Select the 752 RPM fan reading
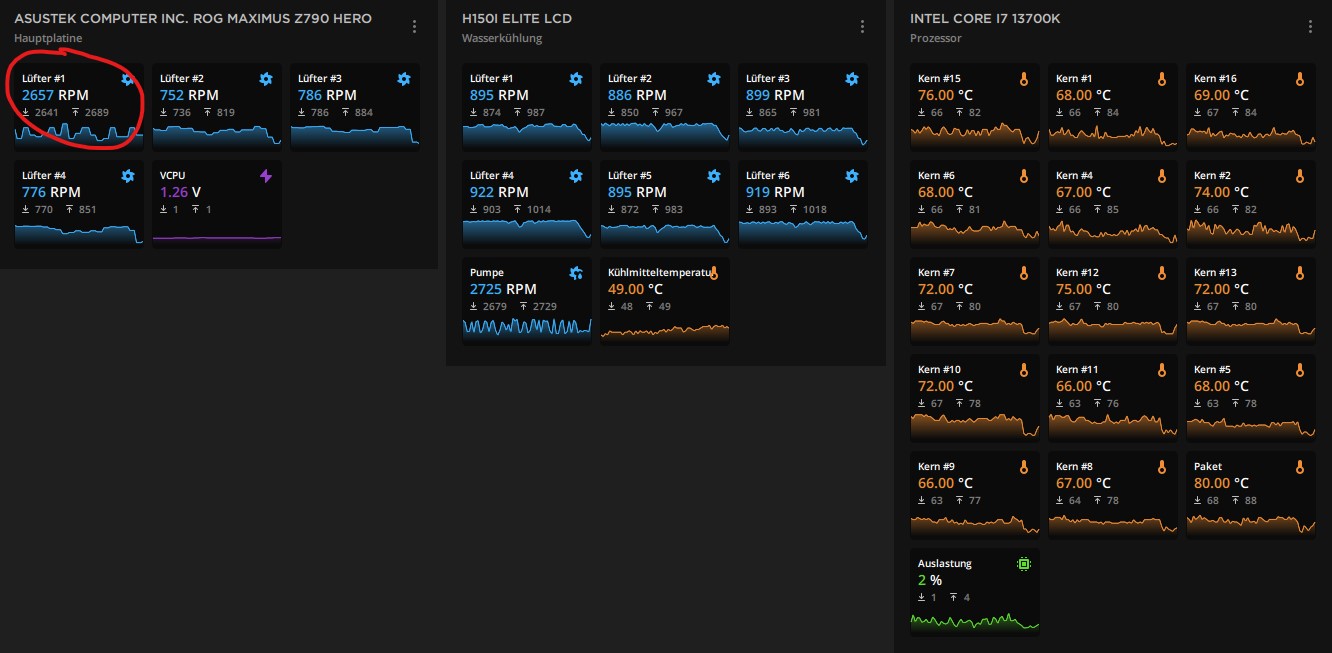 pyautogui.click(x=189, y=95)
